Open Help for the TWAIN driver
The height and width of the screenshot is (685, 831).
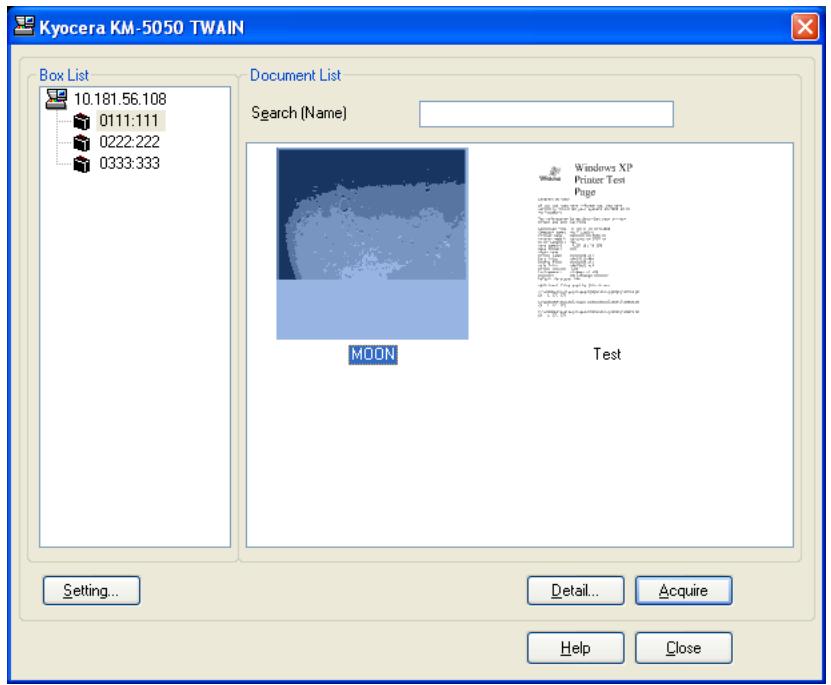[x=576, y=647]
